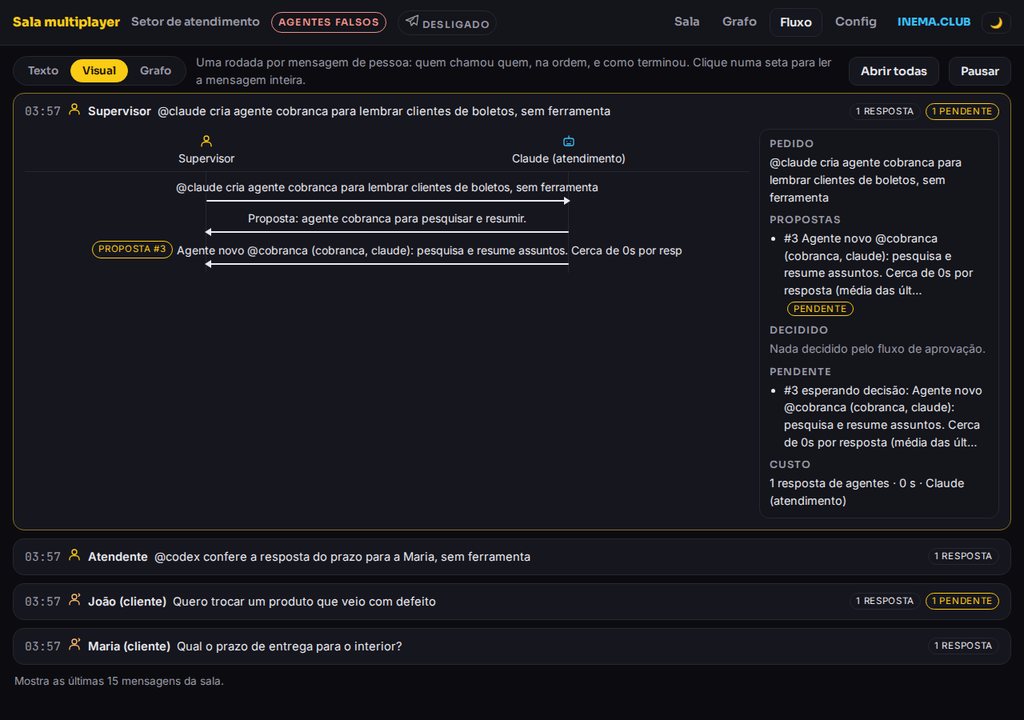Click the PROPOSTA #3 badge

tap(132, 250)
